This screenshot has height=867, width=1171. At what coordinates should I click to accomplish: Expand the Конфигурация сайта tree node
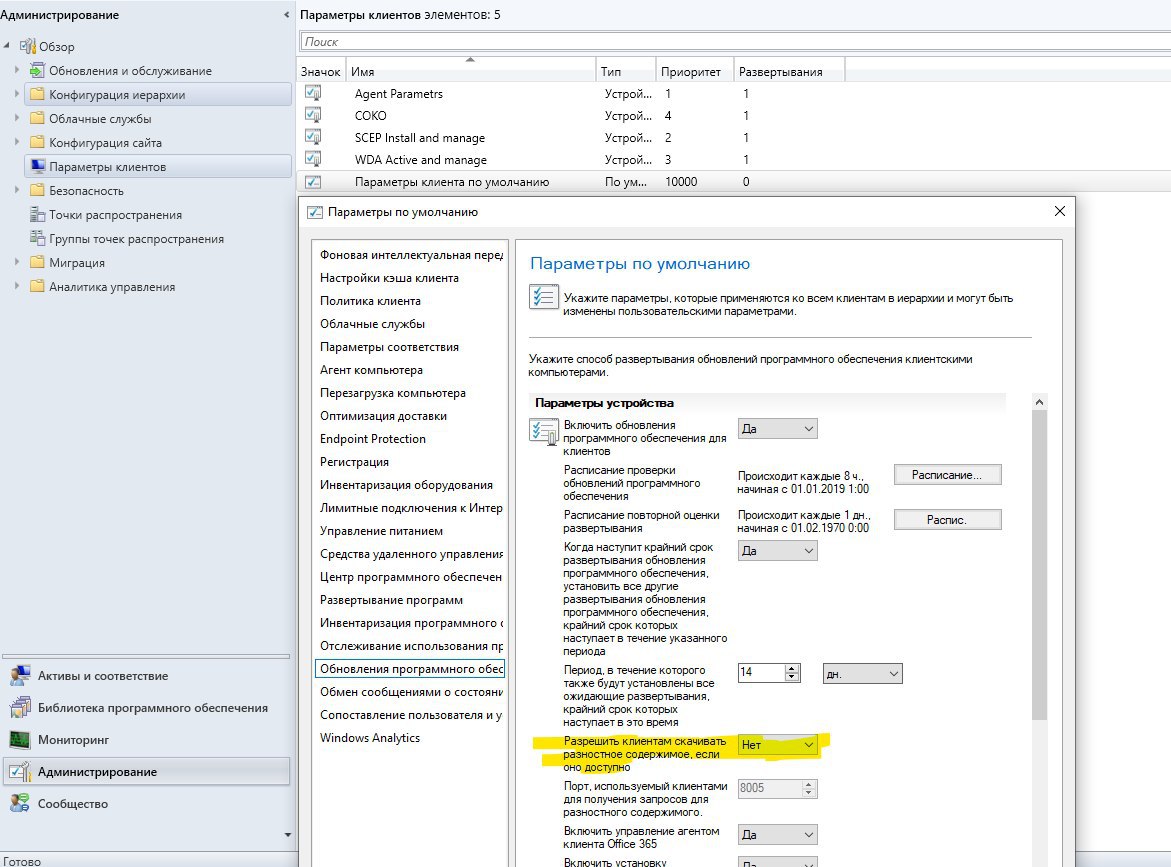pos(16,142)
